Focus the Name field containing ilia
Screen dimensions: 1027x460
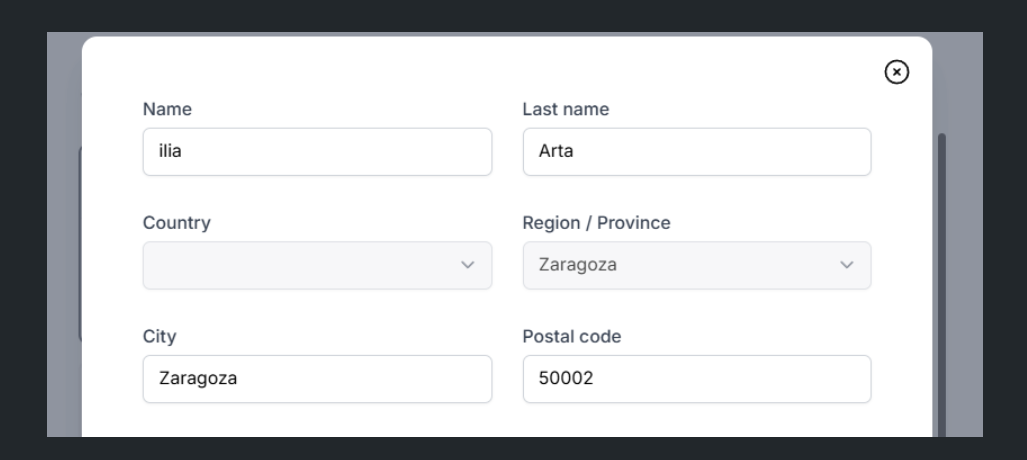tap(317, 151)
